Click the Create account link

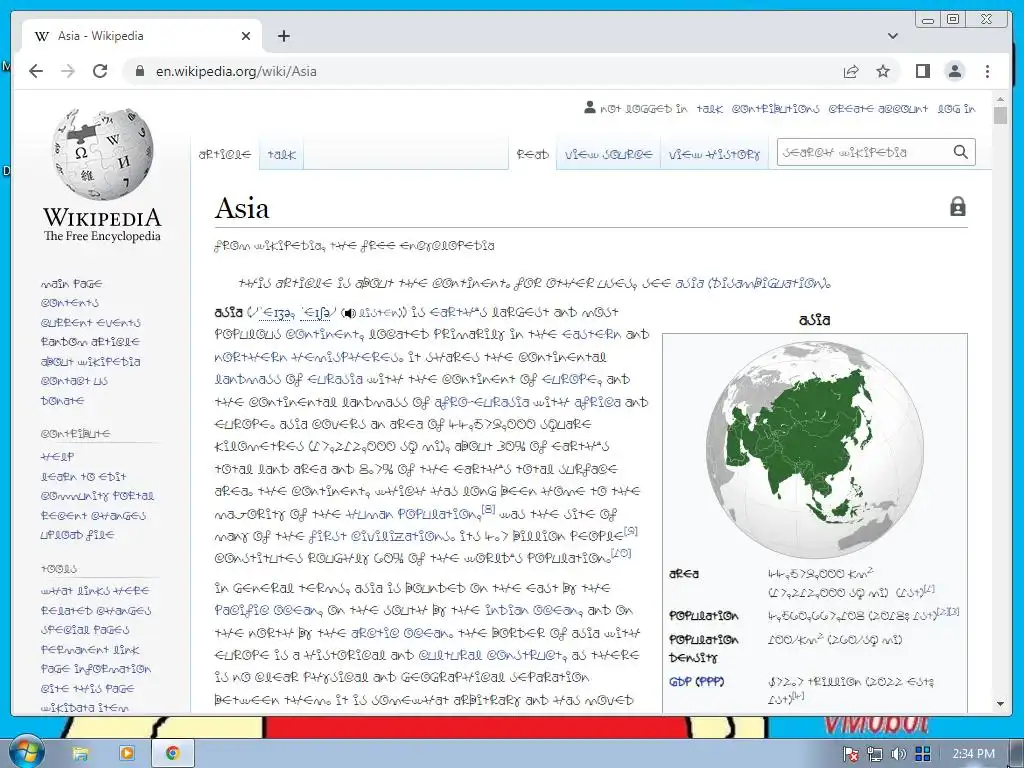(878, 109)
